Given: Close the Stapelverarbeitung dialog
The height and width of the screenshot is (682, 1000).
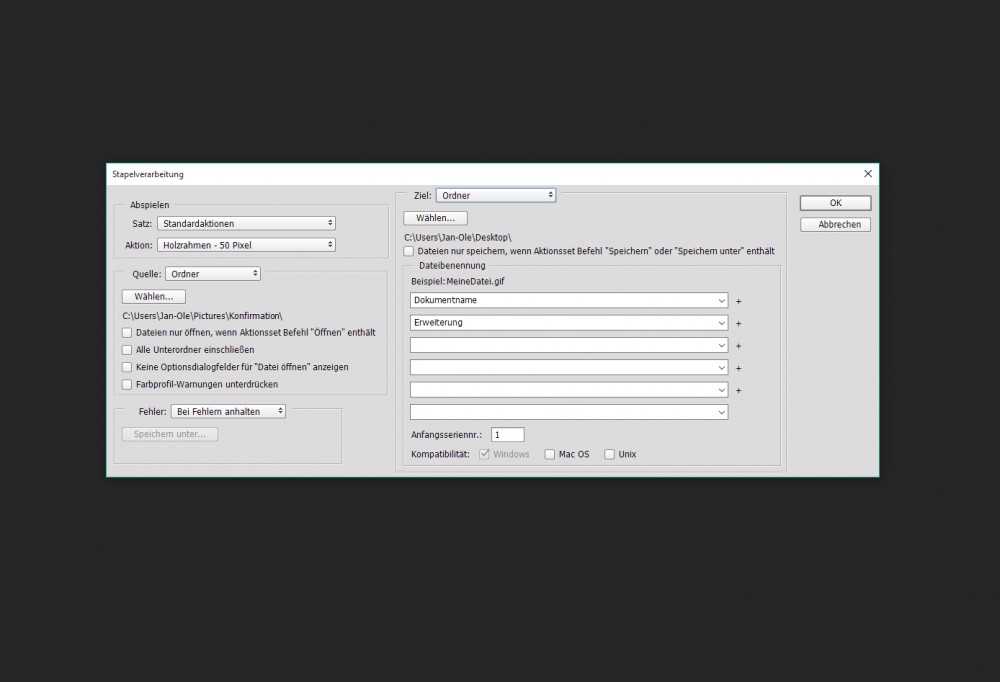Looking at the screenshot, I should pos(868,174).
